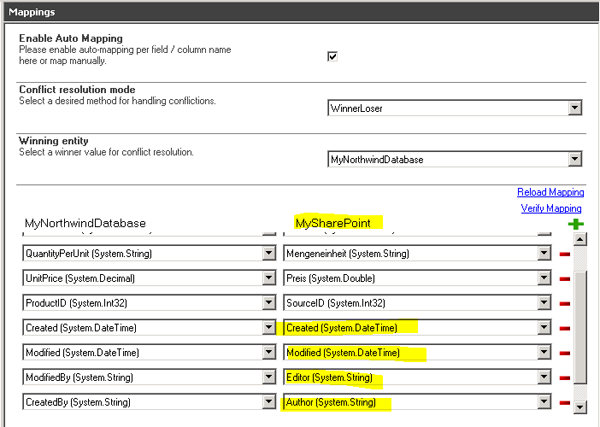600x427 pixels.
Task: Open the Mengeneinheit target field dropdown
Action: point(544,254)
